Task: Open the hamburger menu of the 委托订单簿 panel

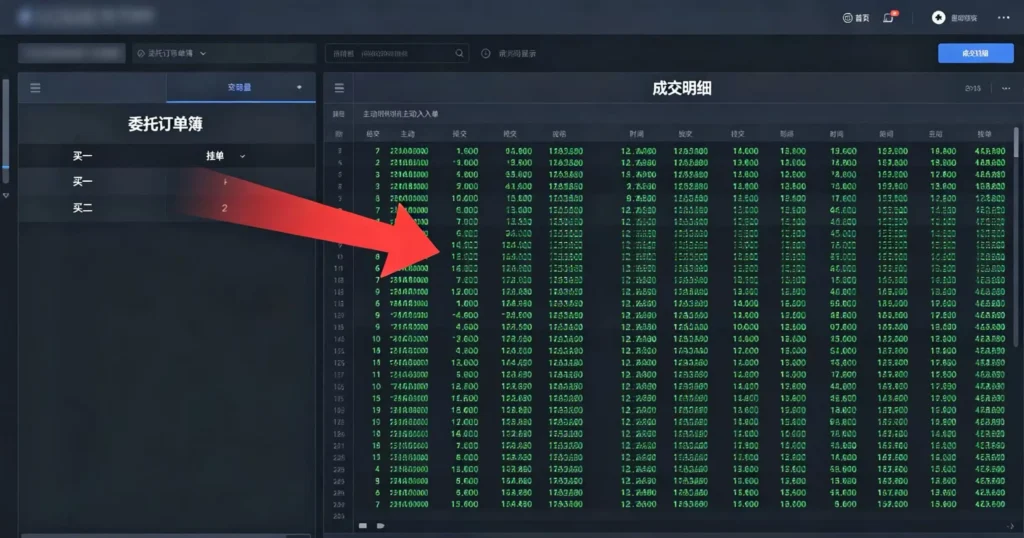Action: coord(35,87)
